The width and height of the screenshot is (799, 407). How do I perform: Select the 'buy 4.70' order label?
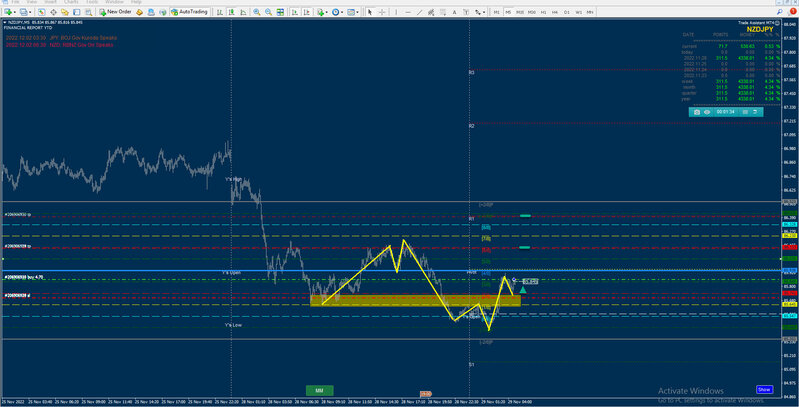pyautogui.click(x=24, y=277)
